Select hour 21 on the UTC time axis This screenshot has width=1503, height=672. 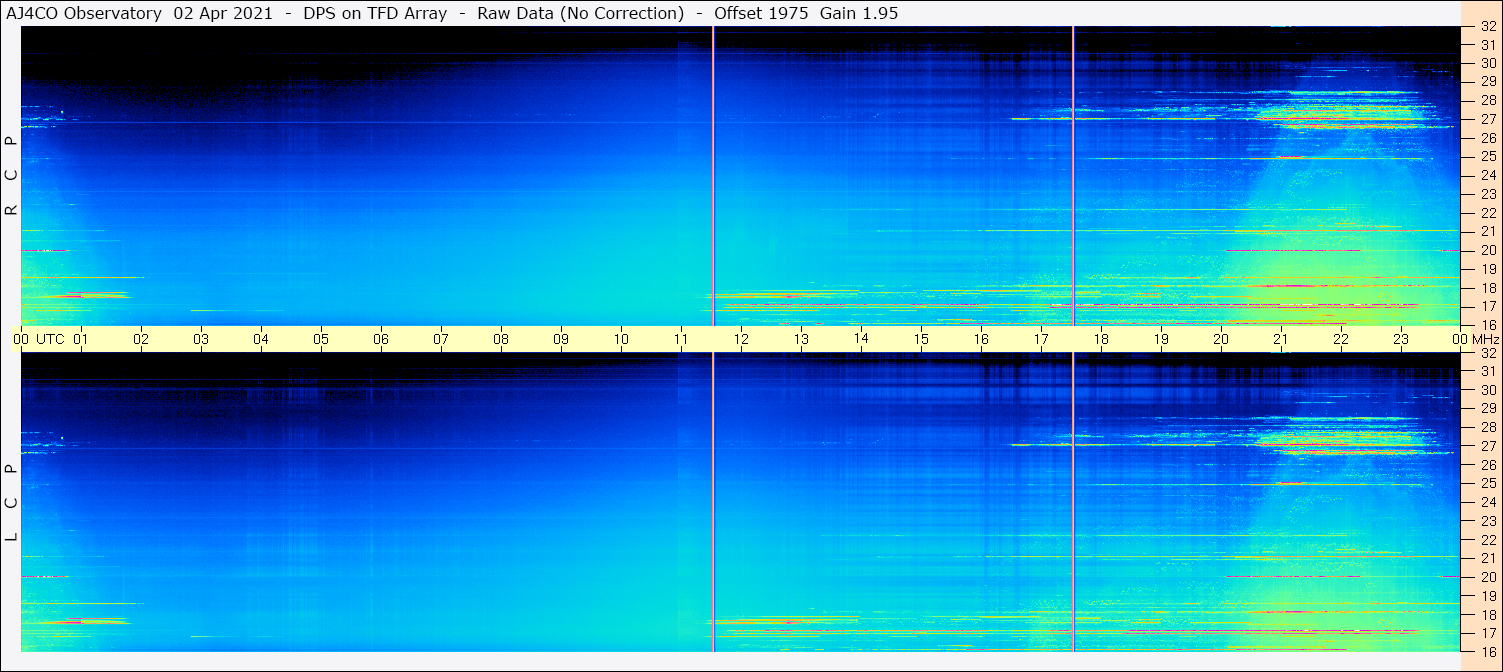tap(1281, 339)
